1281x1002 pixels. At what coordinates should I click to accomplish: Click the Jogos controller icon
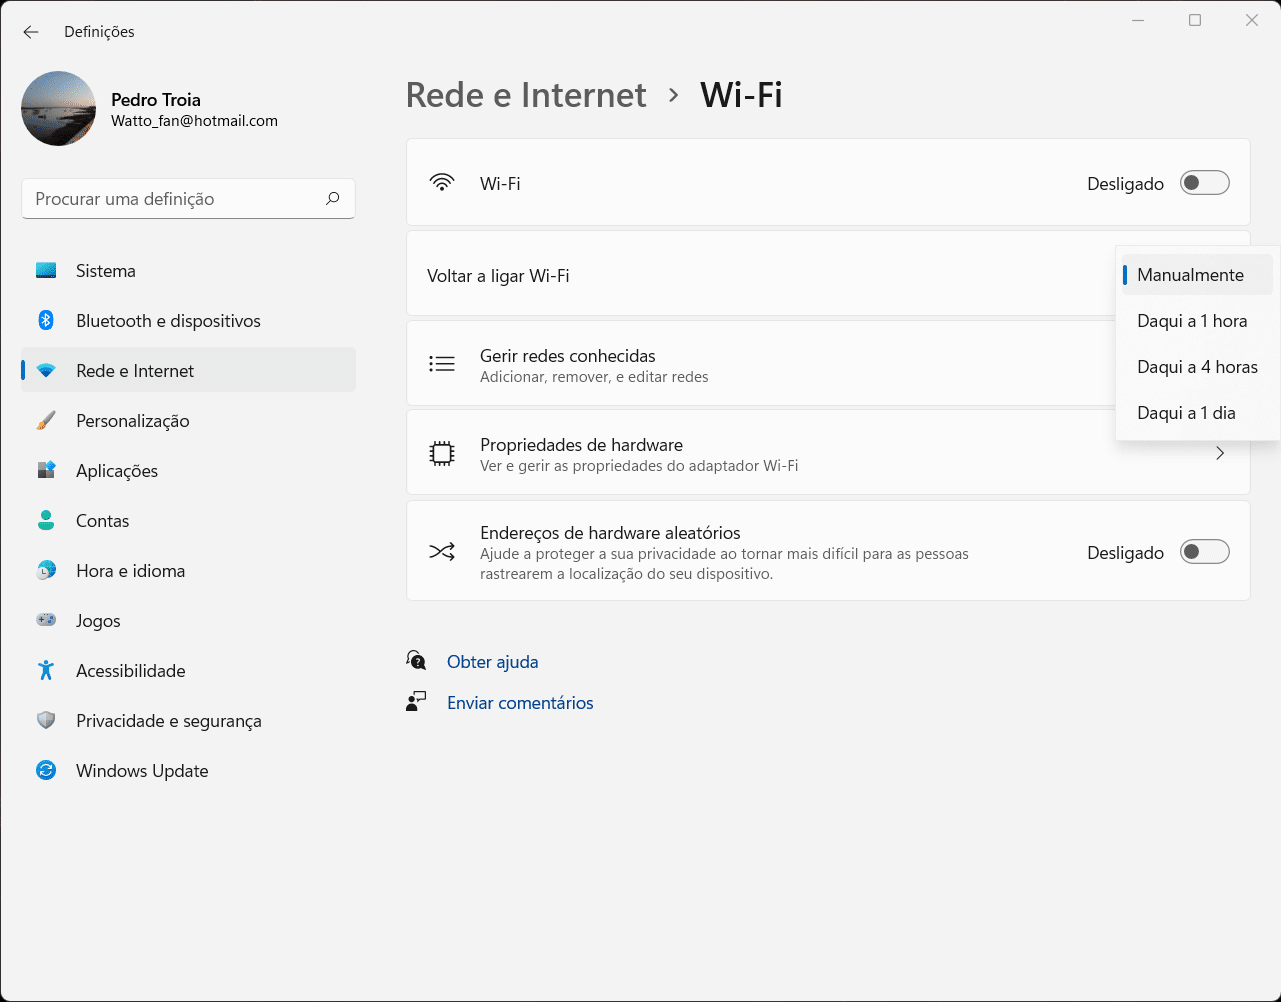(46, 620)
